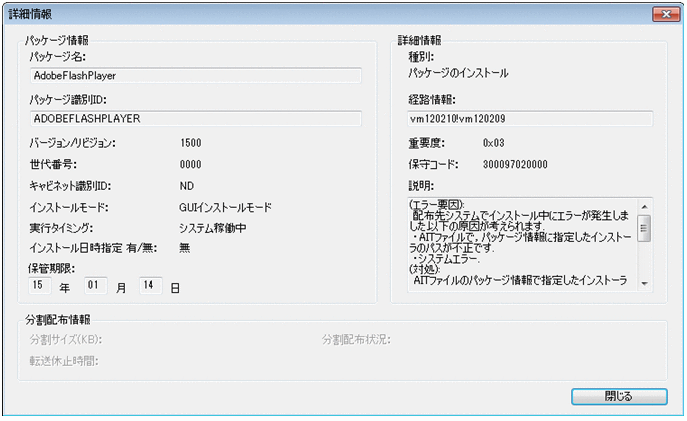Image resolution: width=687 pixels, height=421 pixels.
Task: Click the 保管期限 month field 01
Action: [96, 285]
